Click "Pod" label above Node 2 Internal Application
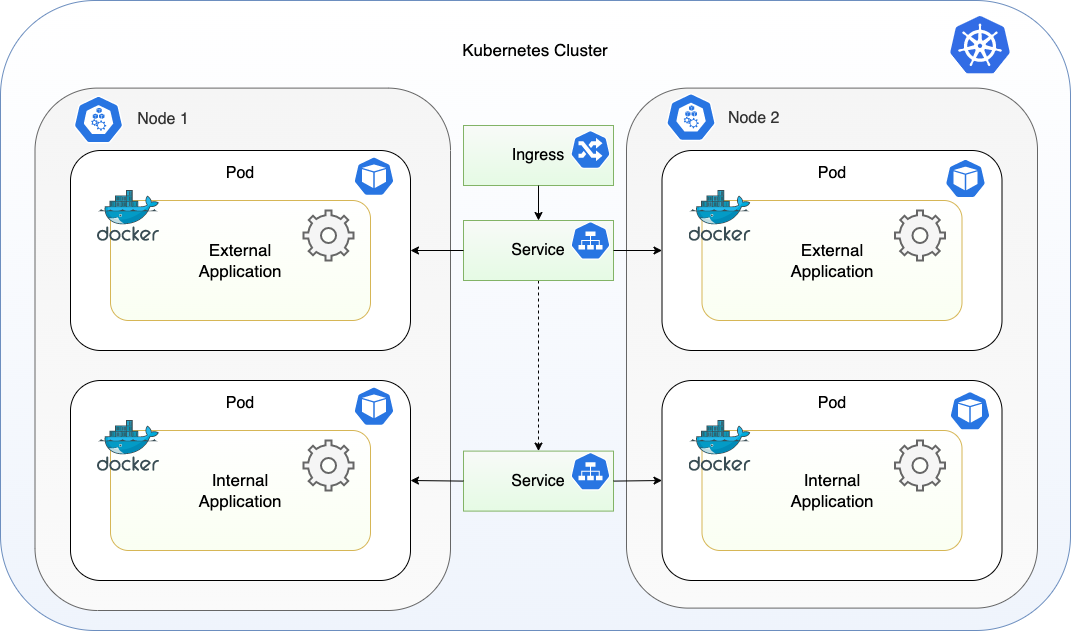 pos(832,403)
